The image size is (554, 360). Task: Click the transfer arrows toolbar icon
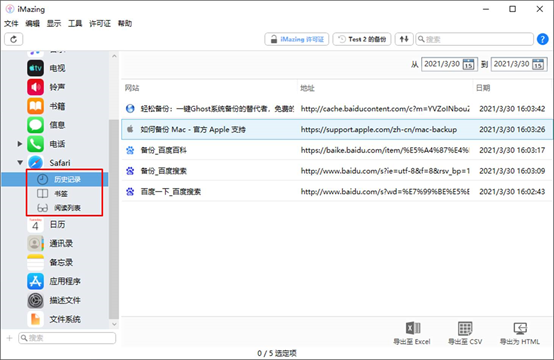[404, 39]
